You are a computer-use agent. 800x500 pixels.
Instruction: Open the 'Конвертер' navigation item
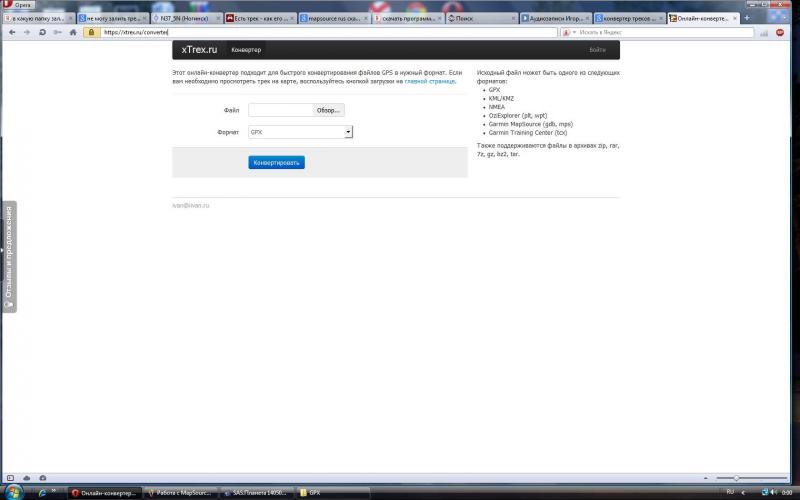pyautogui.click(x=246, y=49)
